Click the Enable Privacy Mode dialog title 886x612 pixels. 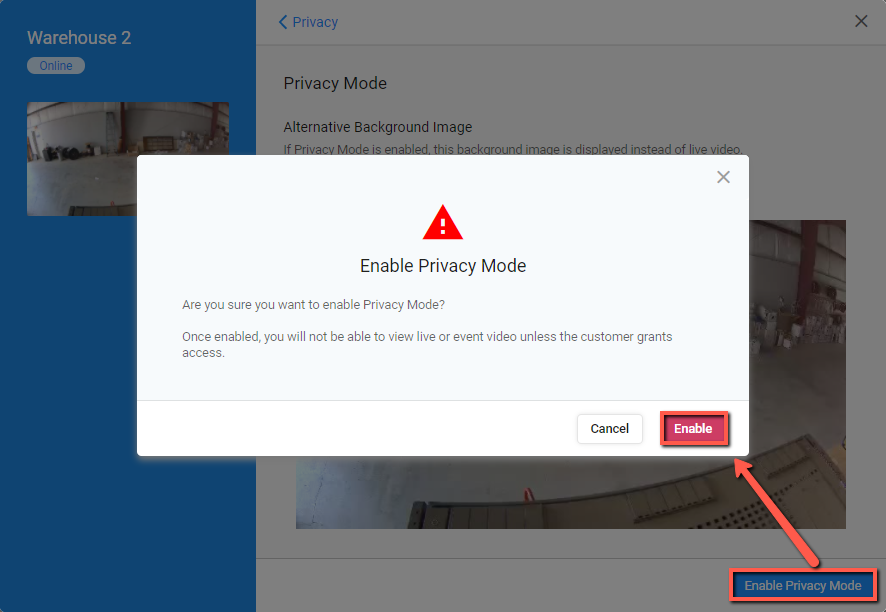click(x=442, y=266)
